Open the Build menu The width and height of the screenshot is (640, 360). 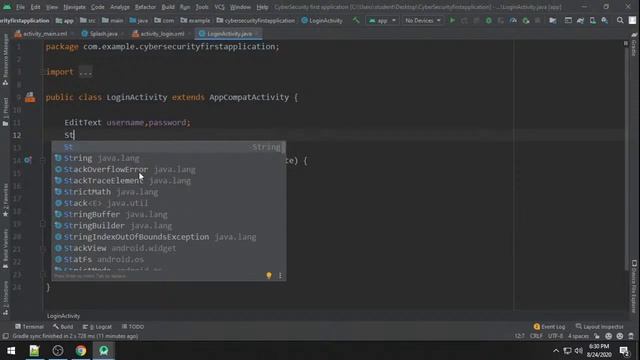[x=168, y=7]
